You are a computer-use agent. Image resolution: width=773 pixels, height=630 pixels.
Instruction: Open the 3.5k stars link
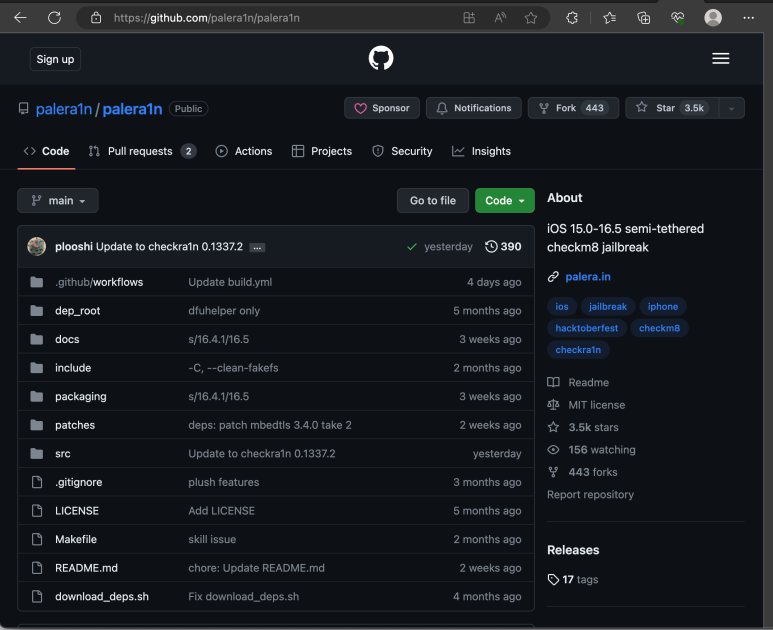(583, 427)
